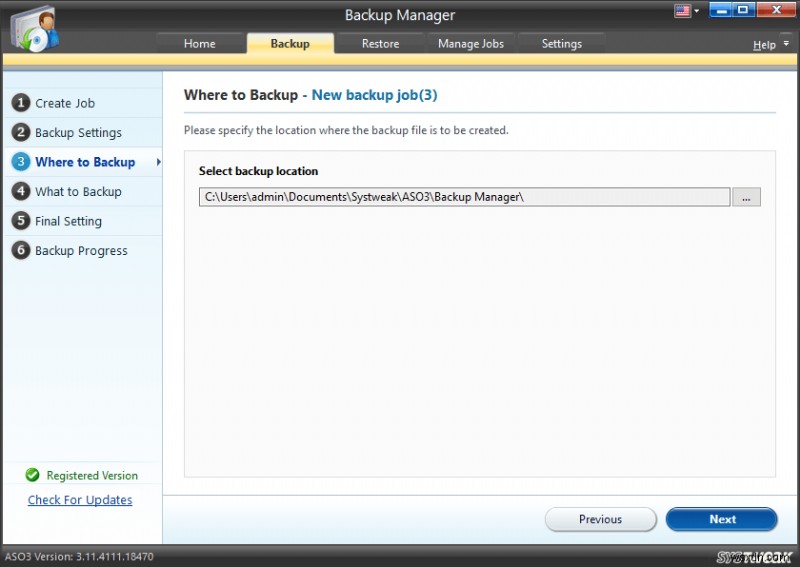Click the step 1 number icon for Create Job

[21, 103]
